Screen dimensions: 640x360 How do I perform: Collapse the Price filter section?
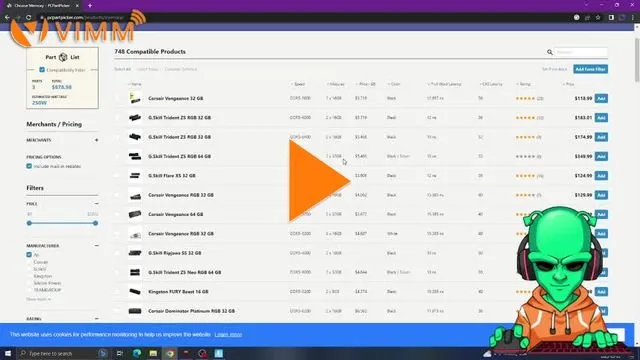(x=97, y=203)
